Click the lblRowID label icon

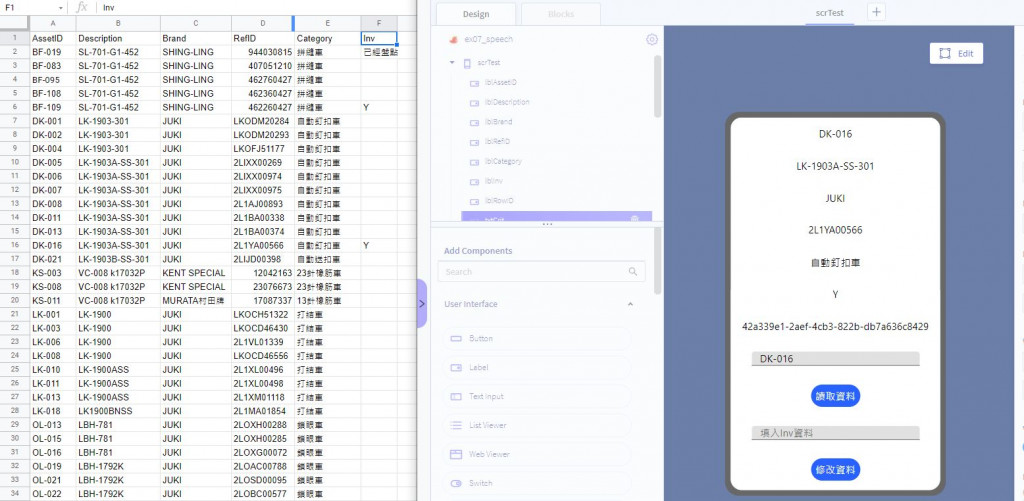pos(475,201)
